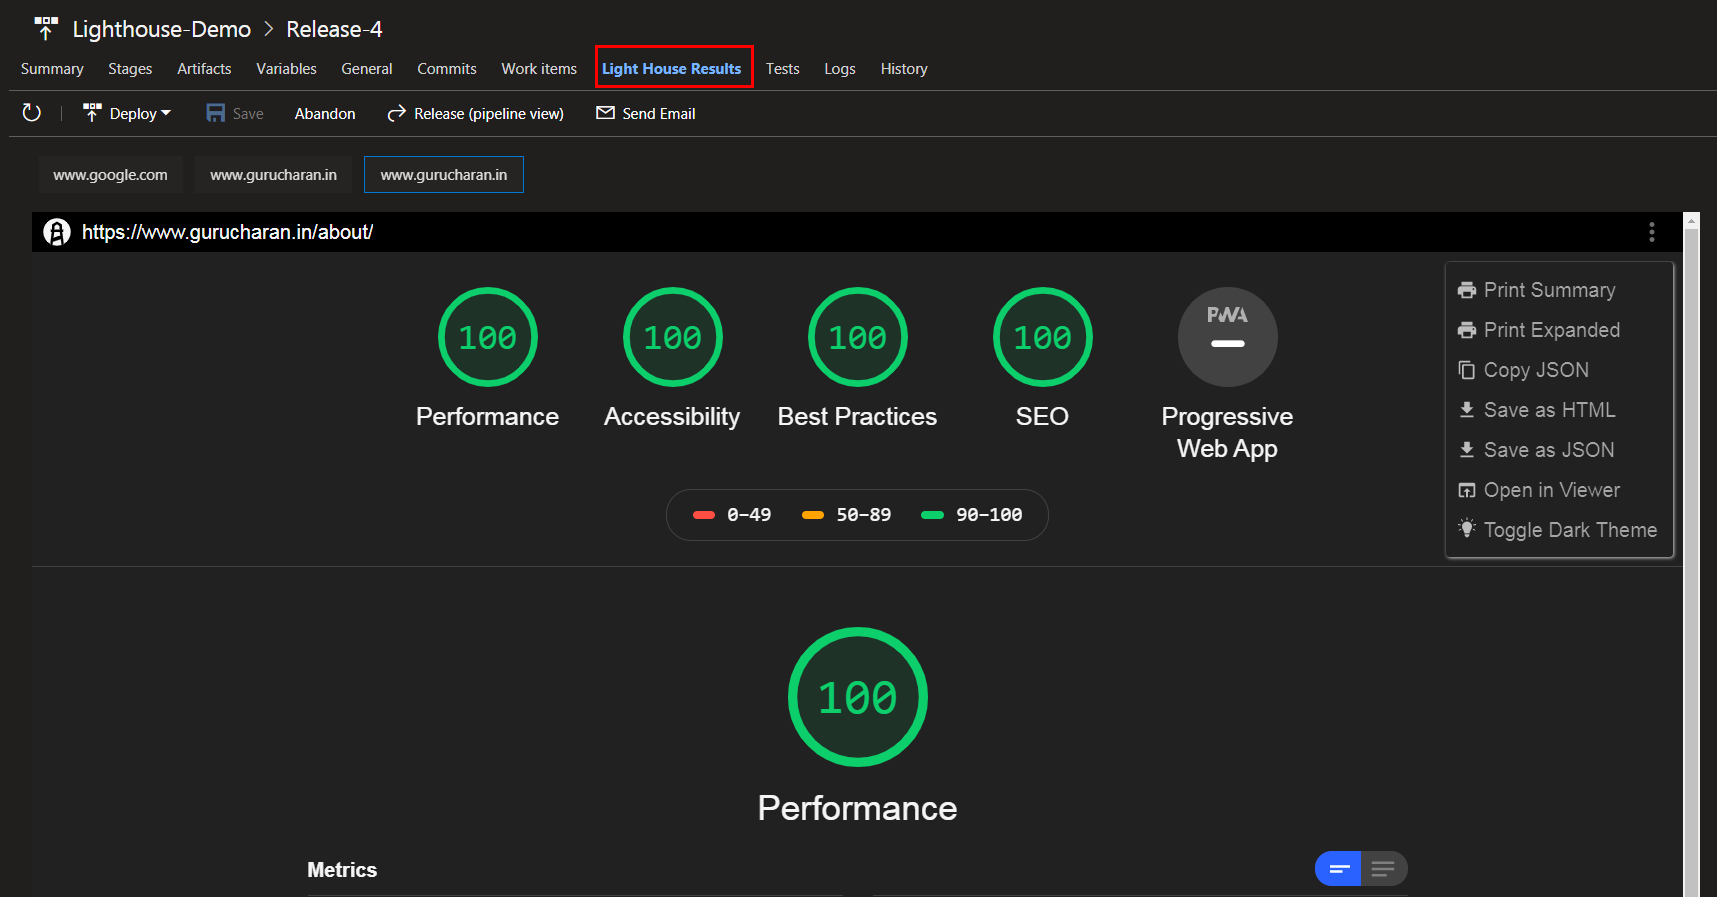Viewport: 1717px width, 897px height.
Task: Click the Metrics section heading
Action: (x=342, y=870)
